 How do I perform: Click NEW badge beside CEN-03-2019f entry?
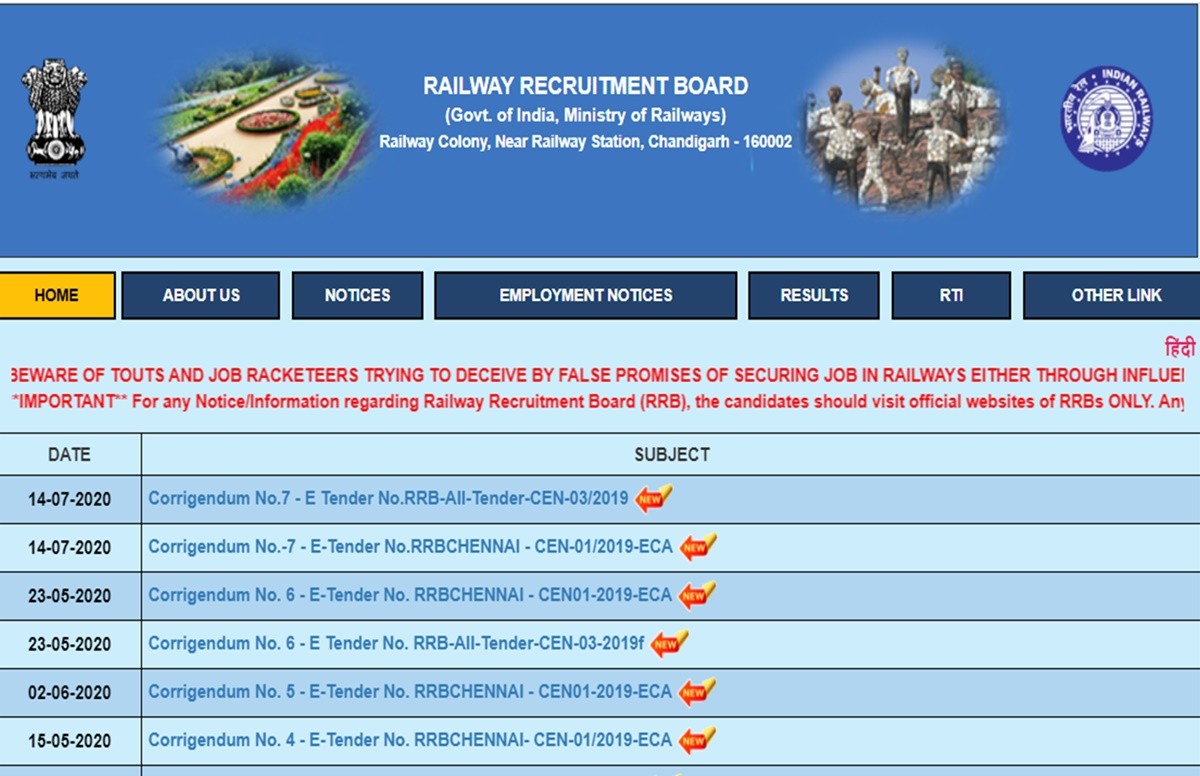[669, 644]
